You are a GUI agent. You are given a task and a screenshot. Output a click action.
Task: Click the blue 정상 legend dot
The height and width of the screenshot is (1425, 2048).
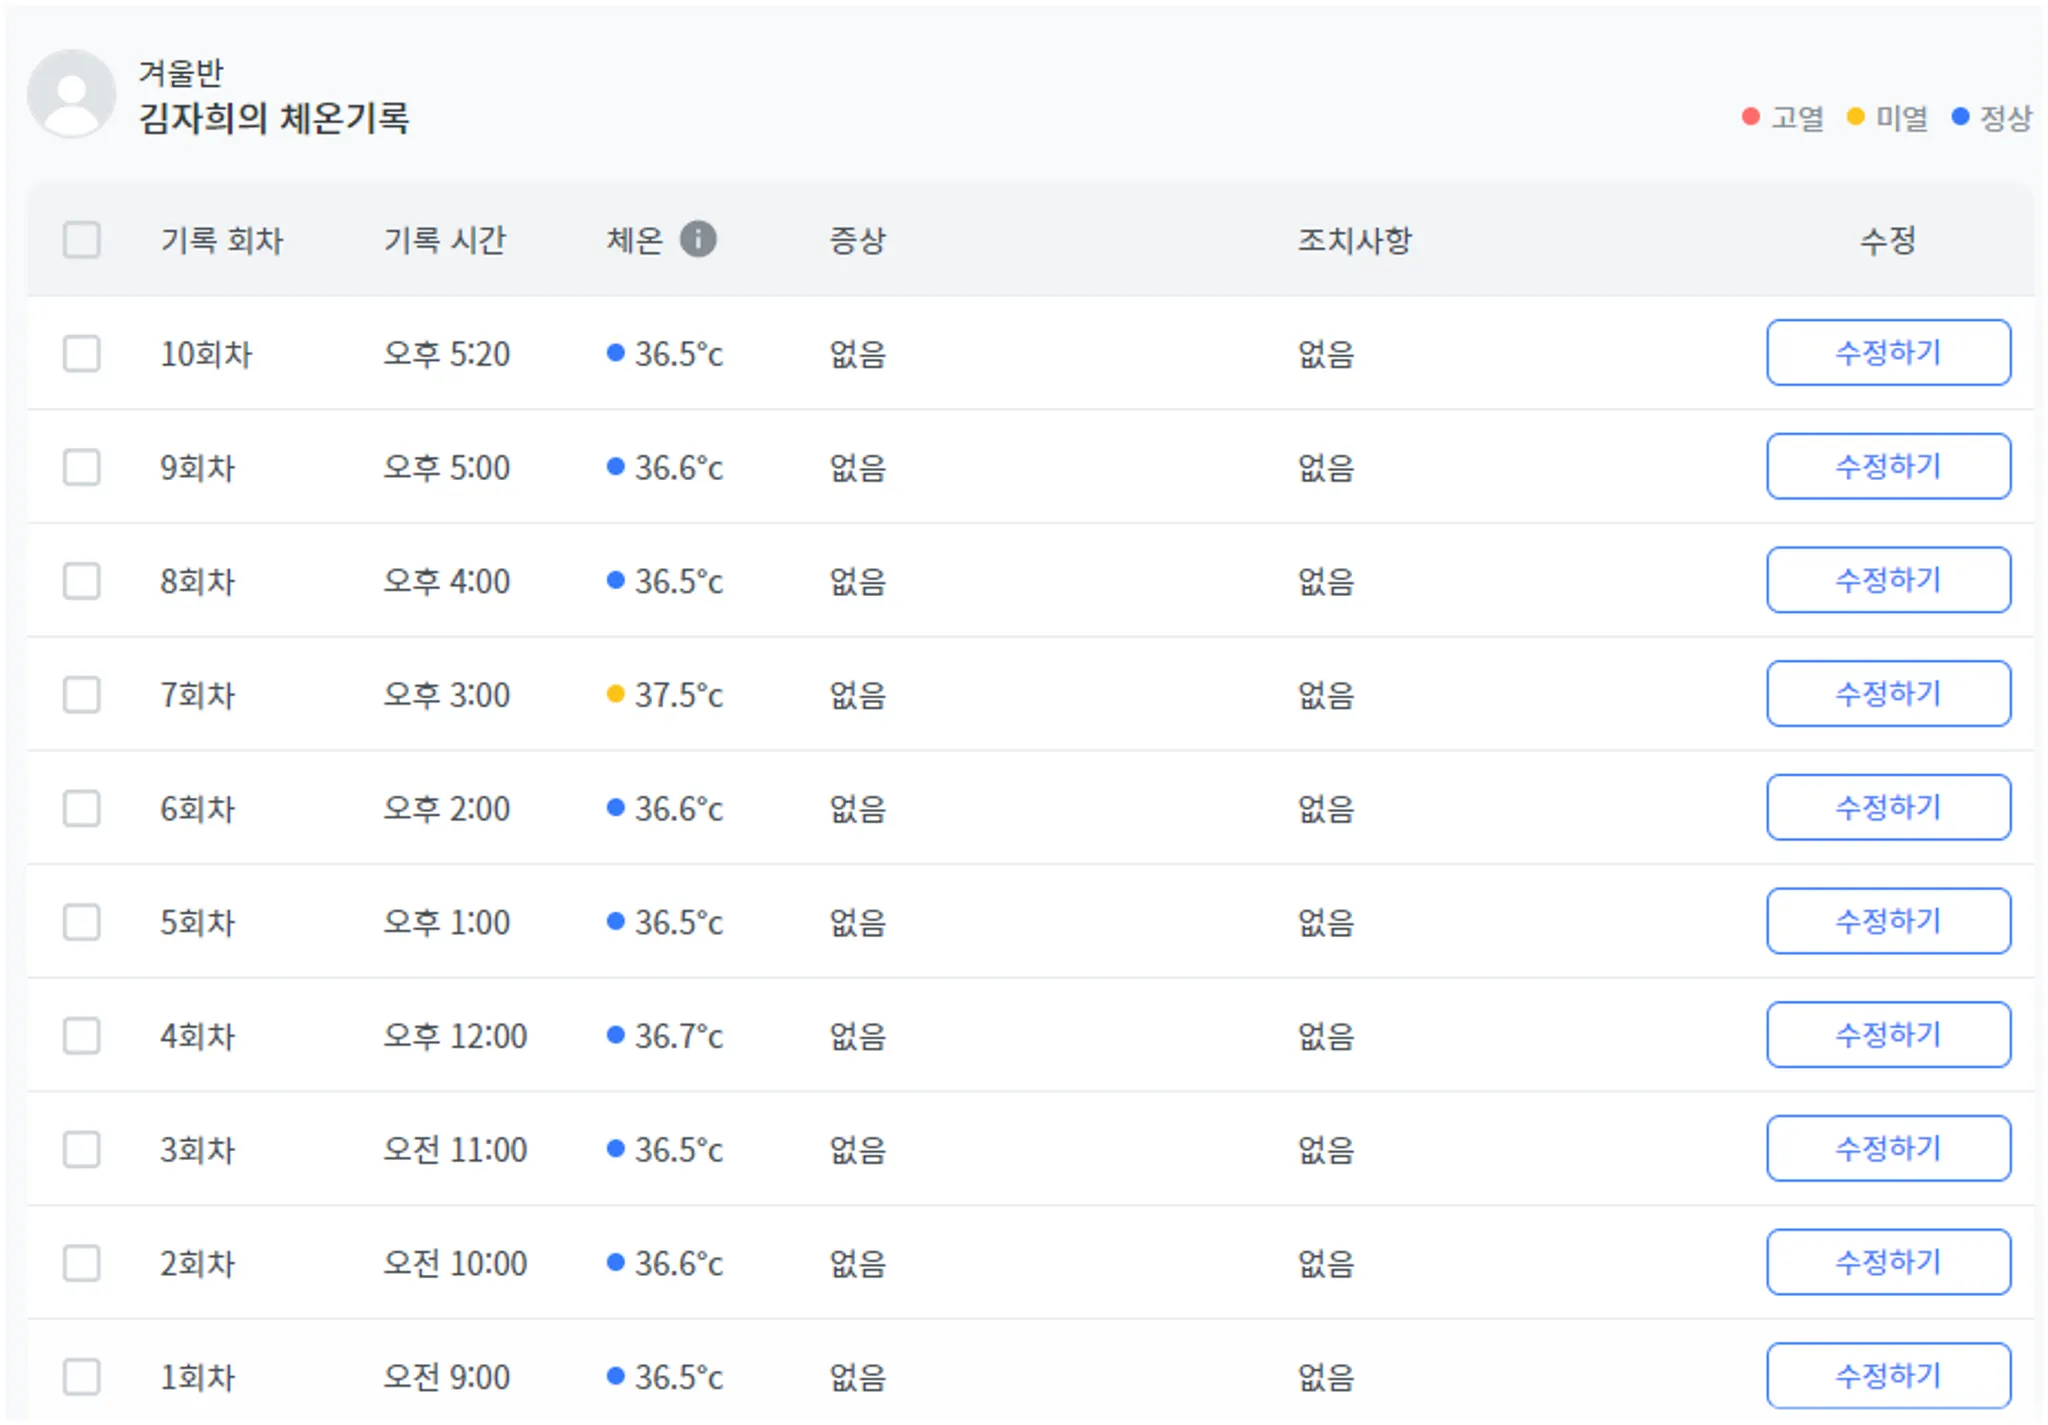click(x=1960, y=117)
